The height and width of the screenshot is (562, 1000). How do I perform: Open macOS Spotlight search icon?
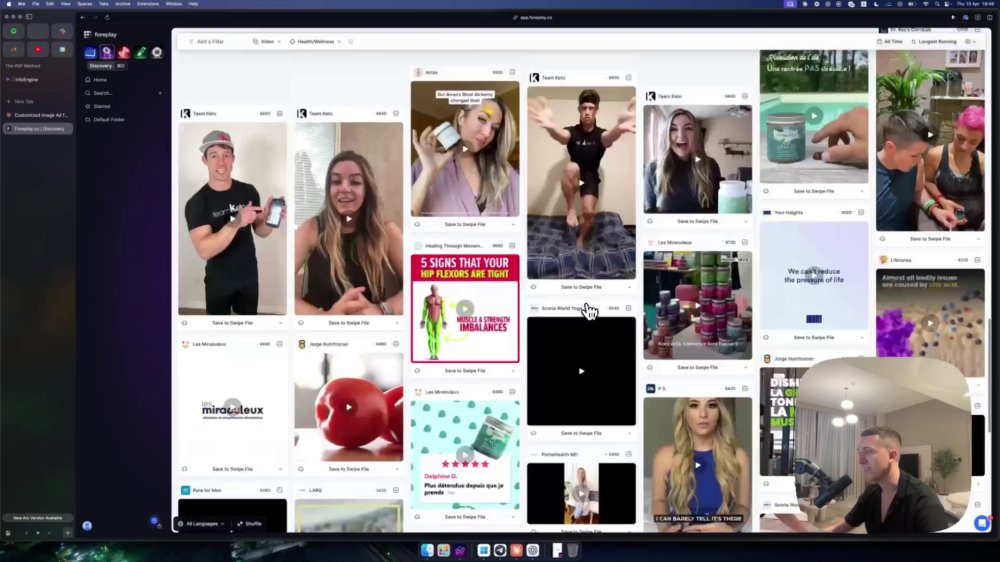(937, 4)
